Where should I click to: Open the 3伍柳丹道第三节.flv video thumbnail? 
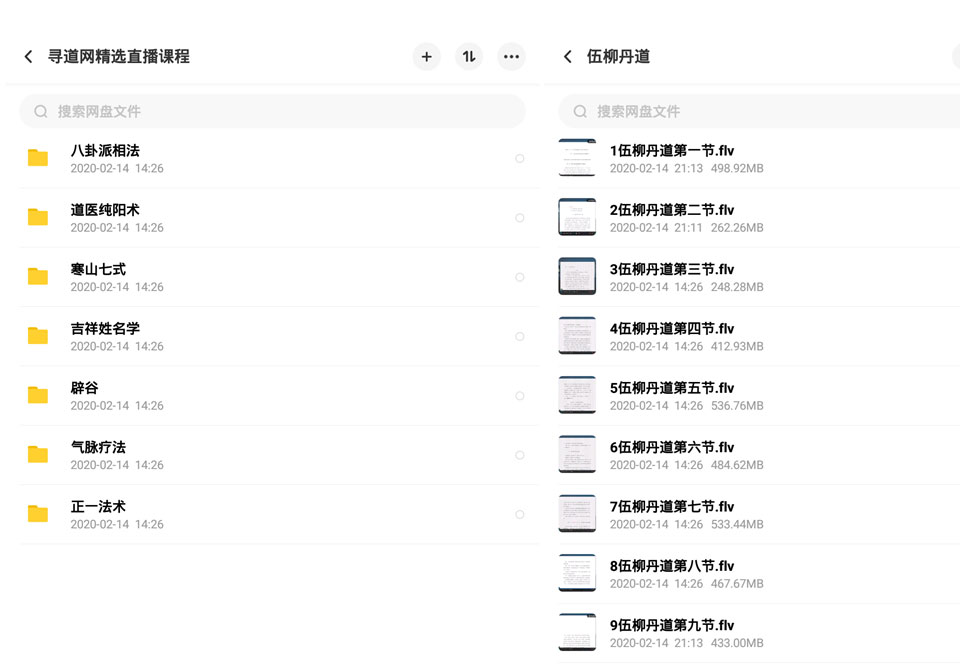pos(577,277)
